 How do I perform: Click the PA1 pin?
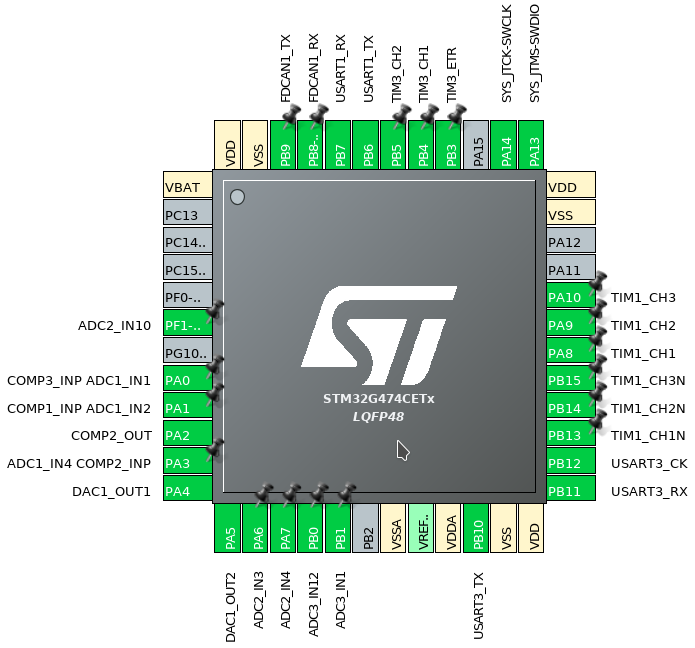[188, 406]
